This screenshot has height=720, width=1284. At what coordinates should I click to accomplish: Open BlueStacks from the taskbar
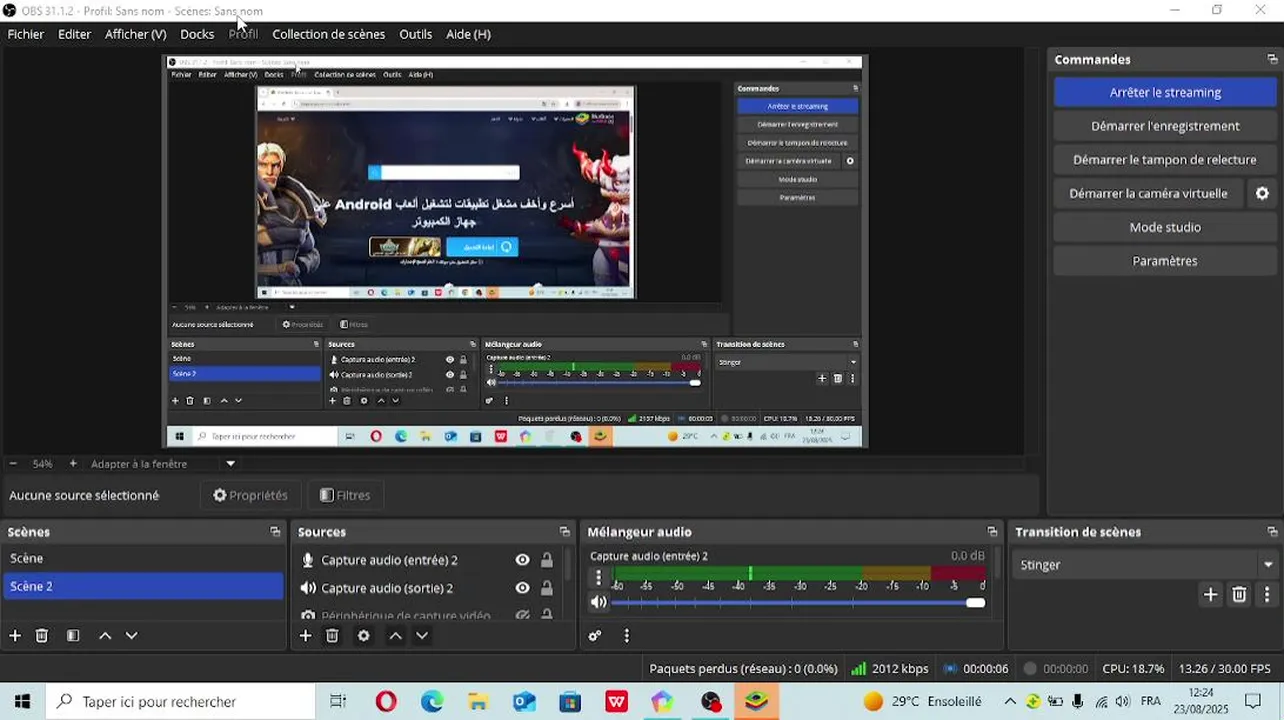point(756,702)
